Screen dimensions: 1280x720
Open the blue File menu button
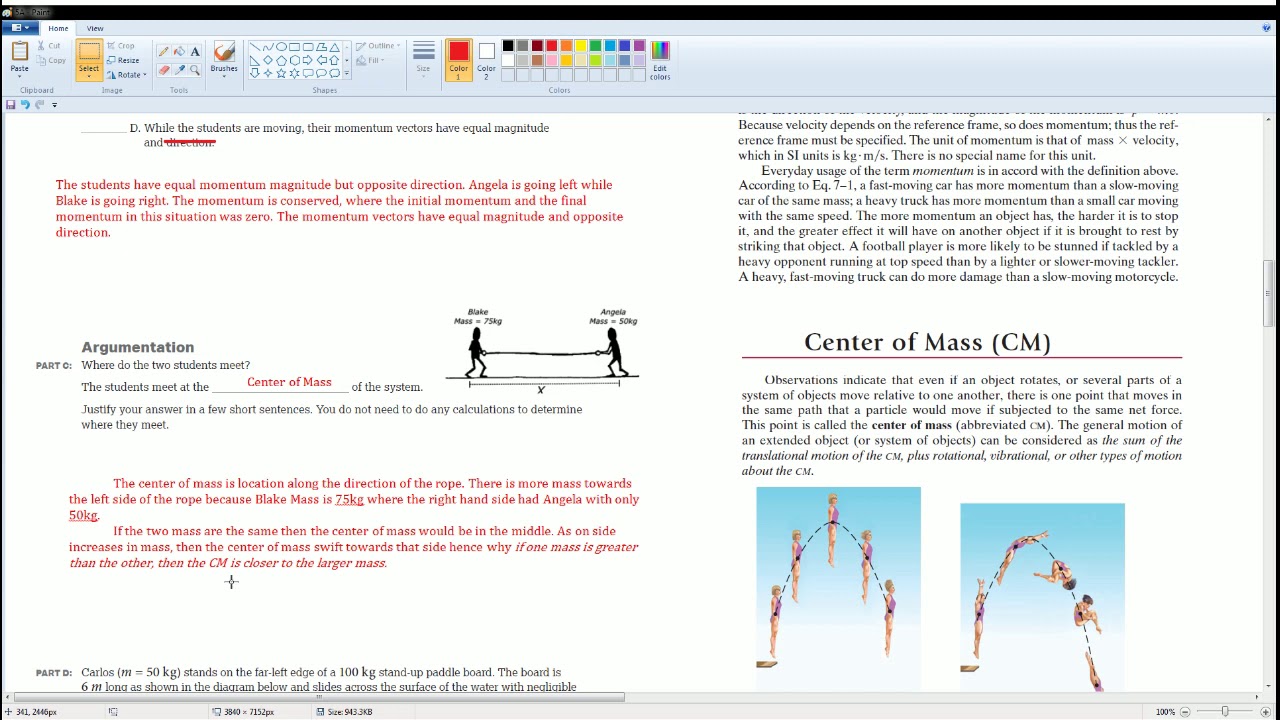tap(19, 28)
